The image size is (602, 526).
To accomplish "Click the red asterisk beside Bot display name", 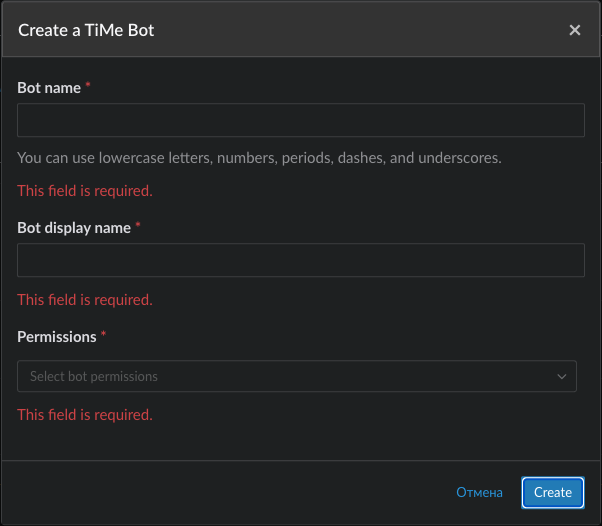I will click(x=138, y=225).
